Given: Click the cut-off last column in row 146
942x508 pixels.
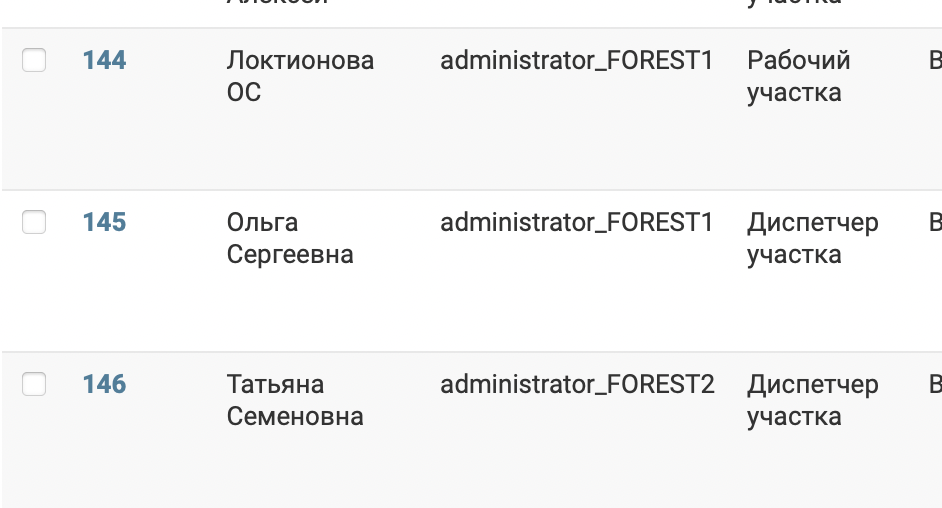Looking at the screenshot, I should [x=935, y=385].
